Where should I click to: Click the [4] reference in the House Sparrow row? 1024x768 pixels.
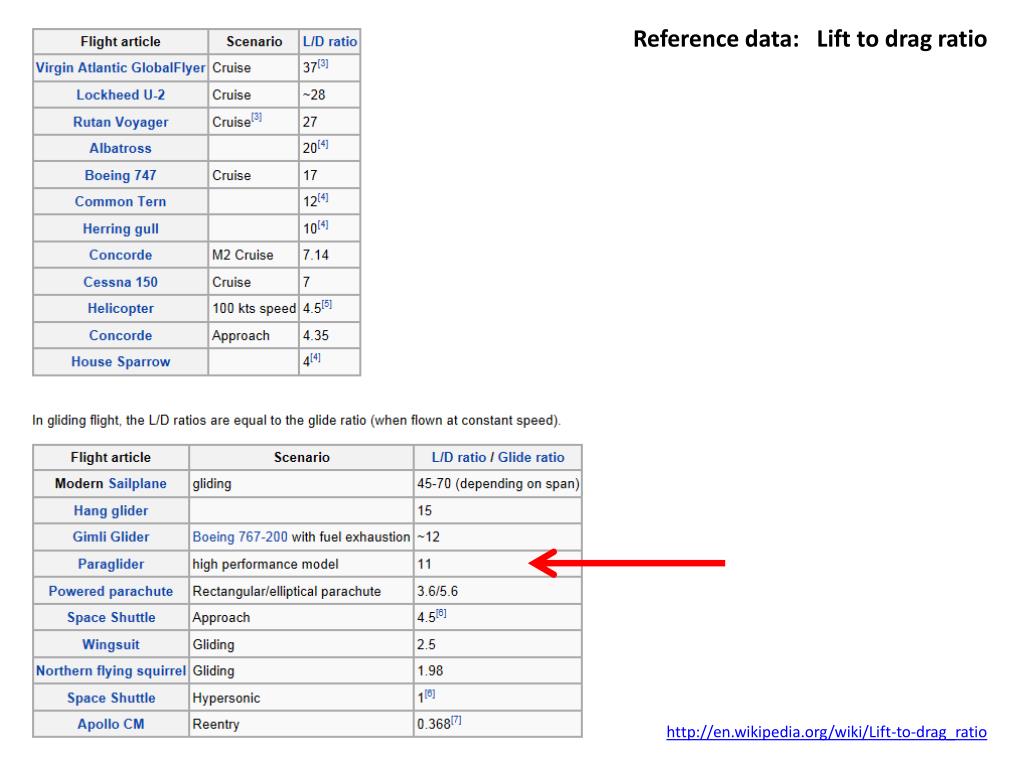point(315,358)
